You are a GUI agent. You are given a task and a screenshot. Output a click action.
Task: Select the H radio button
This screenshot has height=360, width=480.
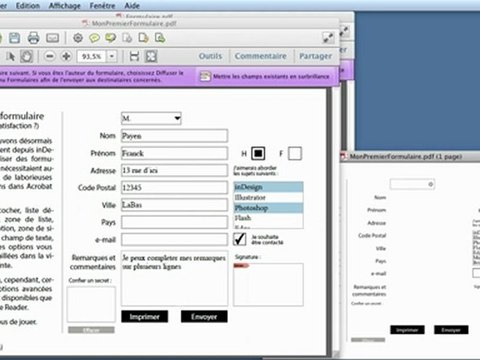pos(258,153)
